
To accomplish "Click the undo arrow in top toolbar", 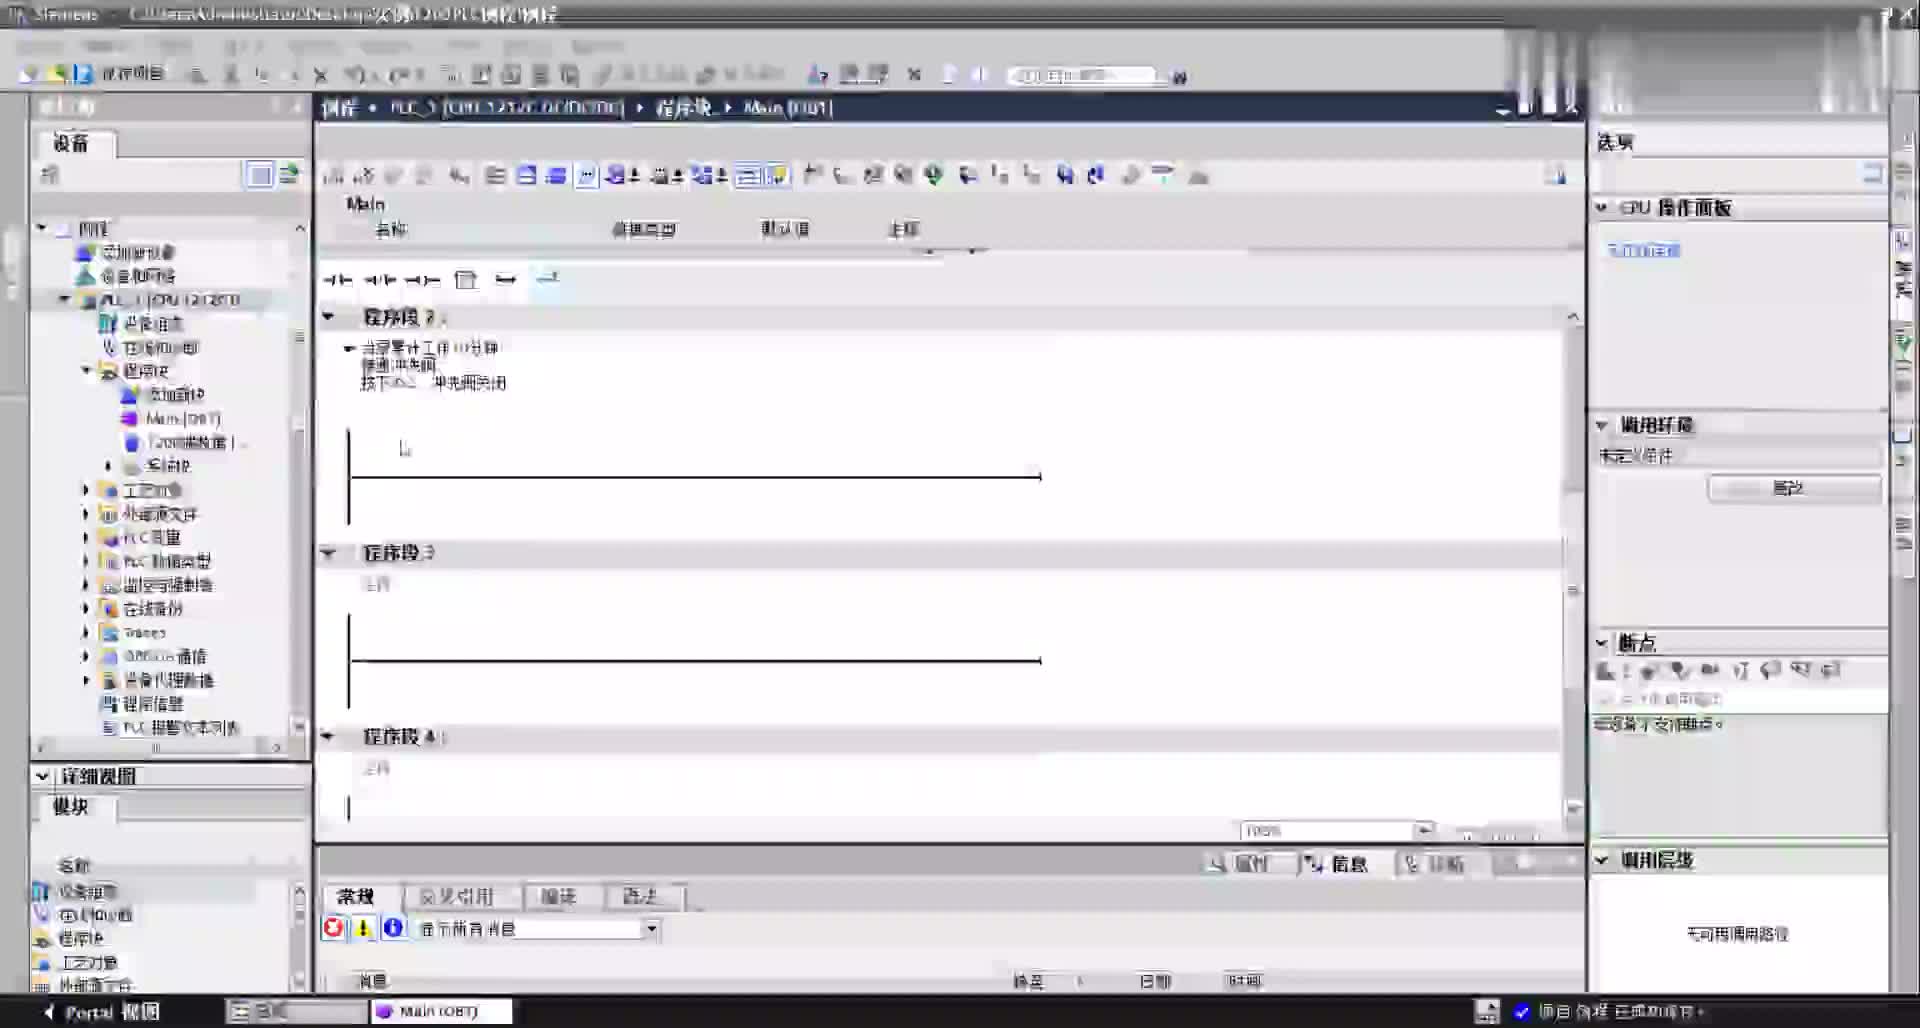I will [355, 75].
